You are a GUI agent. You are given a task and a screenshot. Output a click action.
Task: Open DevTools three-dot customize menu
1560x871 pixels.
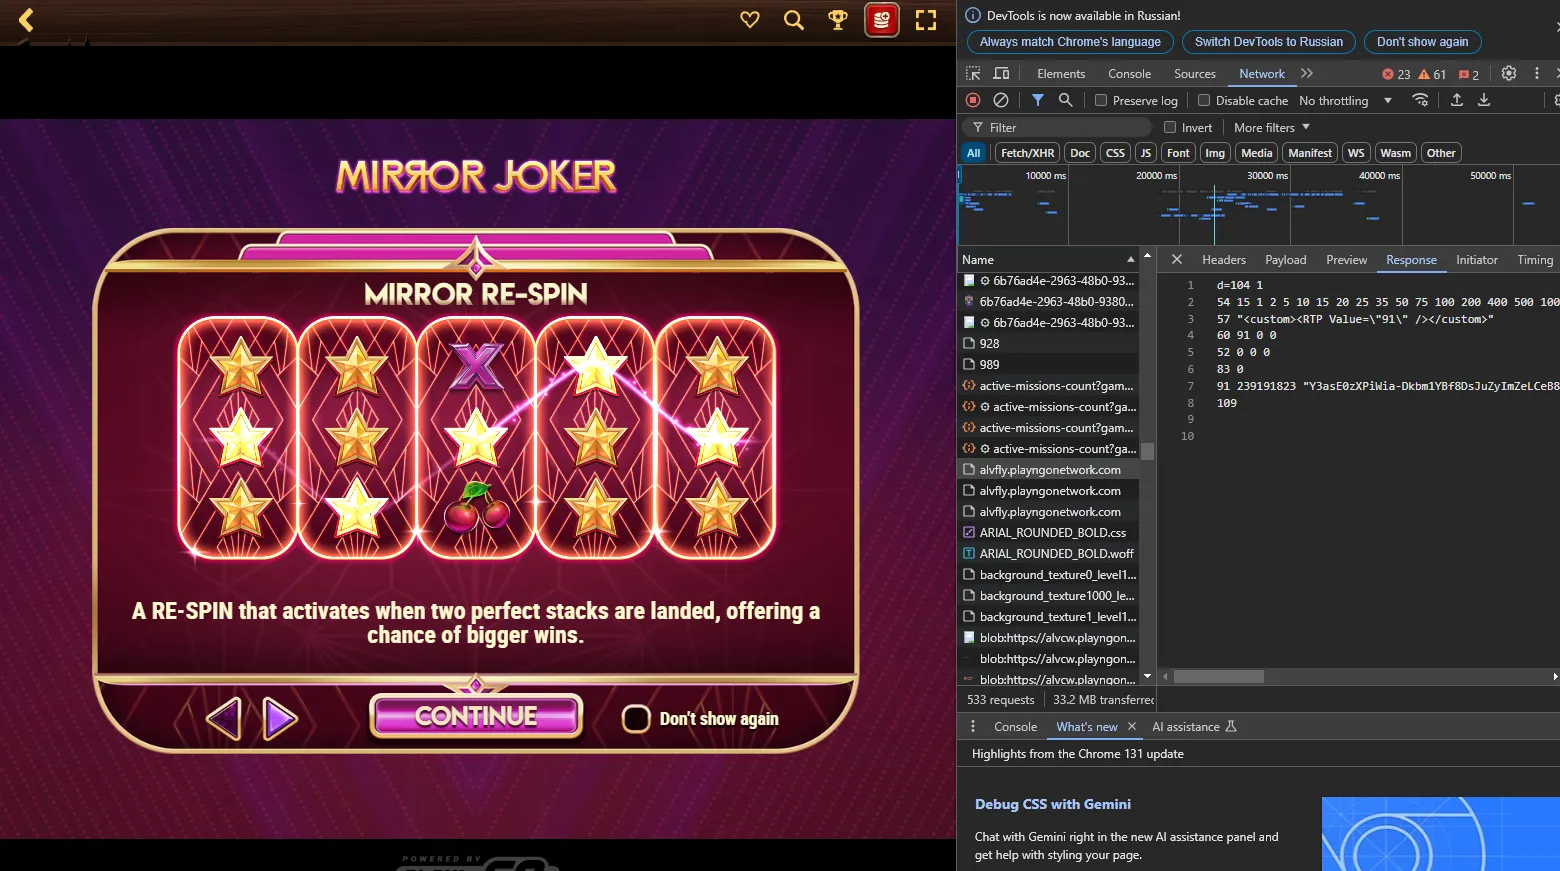tap(1537, 73)
